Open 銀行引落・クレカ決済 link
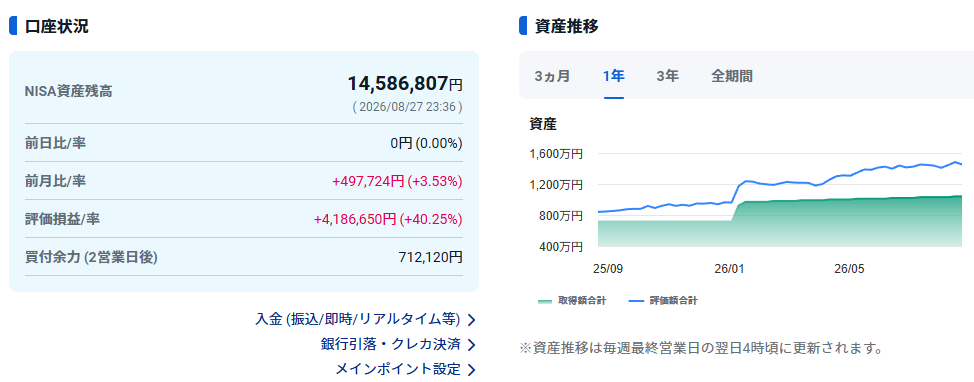 391,344
